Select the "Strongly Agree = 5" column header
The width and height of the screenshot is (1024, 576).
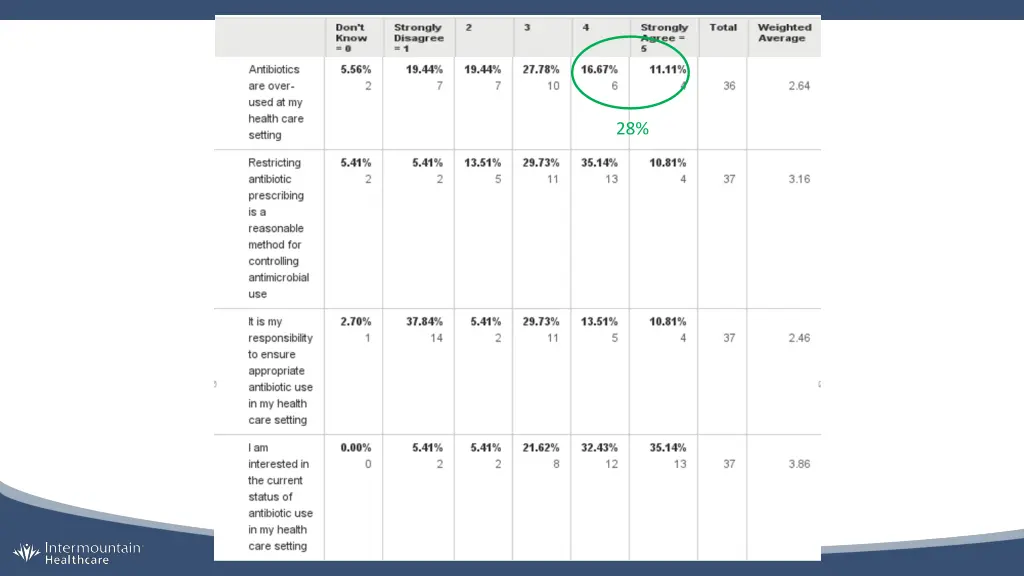[x=664, y=38]
